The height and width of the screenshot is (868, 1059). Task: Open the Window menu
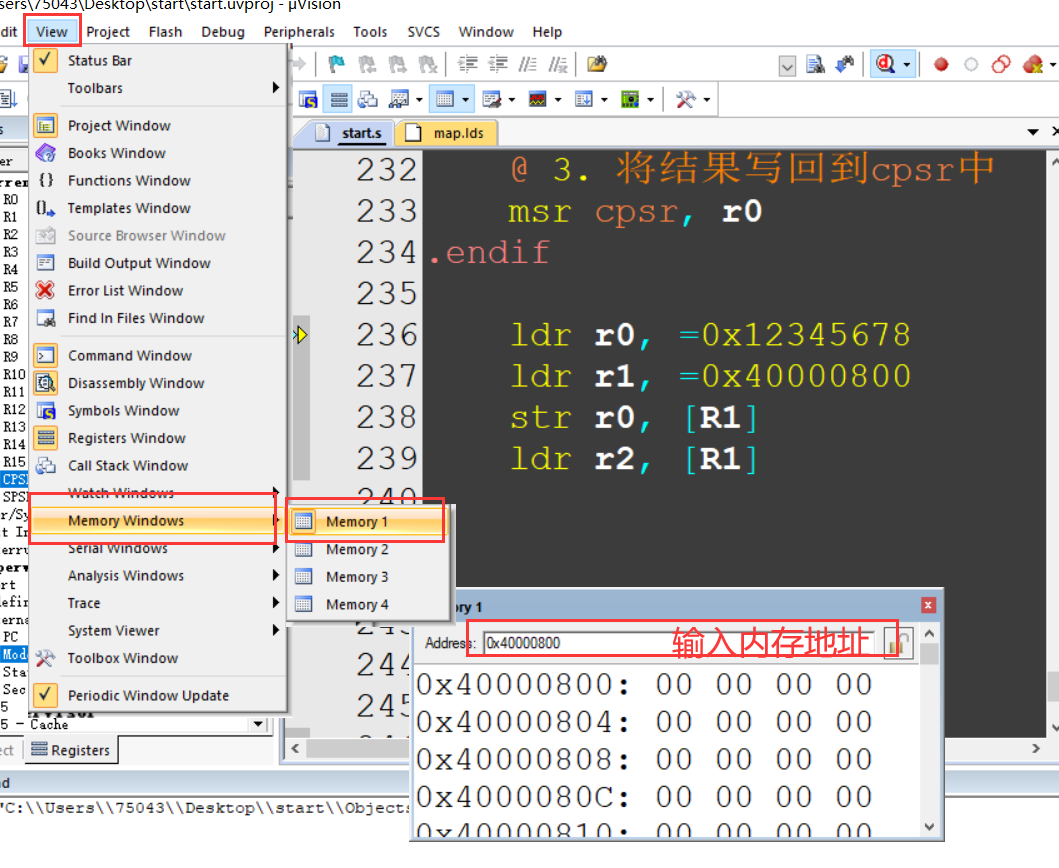pyautogui.click(x=486, y=32)
